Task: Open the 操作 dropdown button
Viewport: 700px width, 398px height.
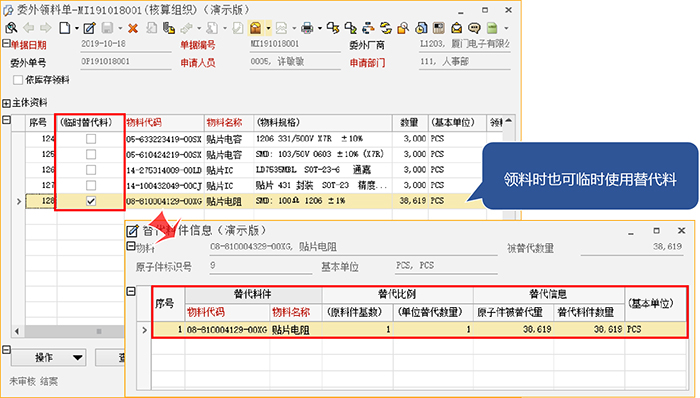Action: (49, 357)
